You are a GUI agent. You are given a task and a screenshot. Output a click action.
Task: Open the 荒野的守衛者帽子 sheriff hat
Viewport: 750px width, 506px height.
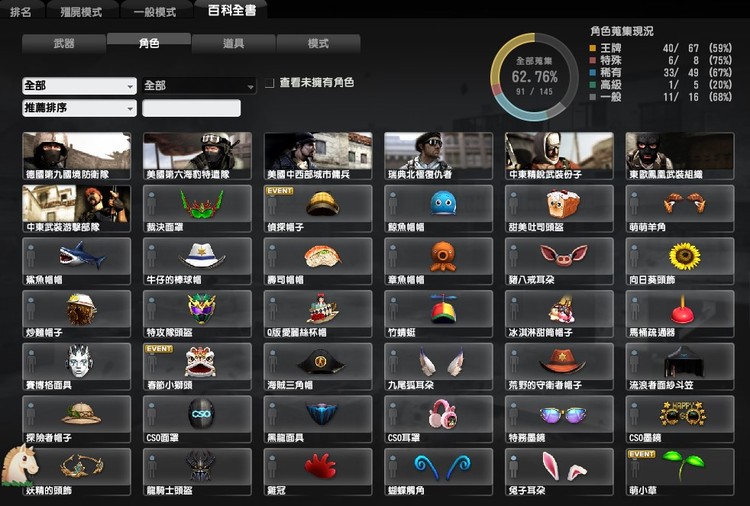(x=559, y=366)
